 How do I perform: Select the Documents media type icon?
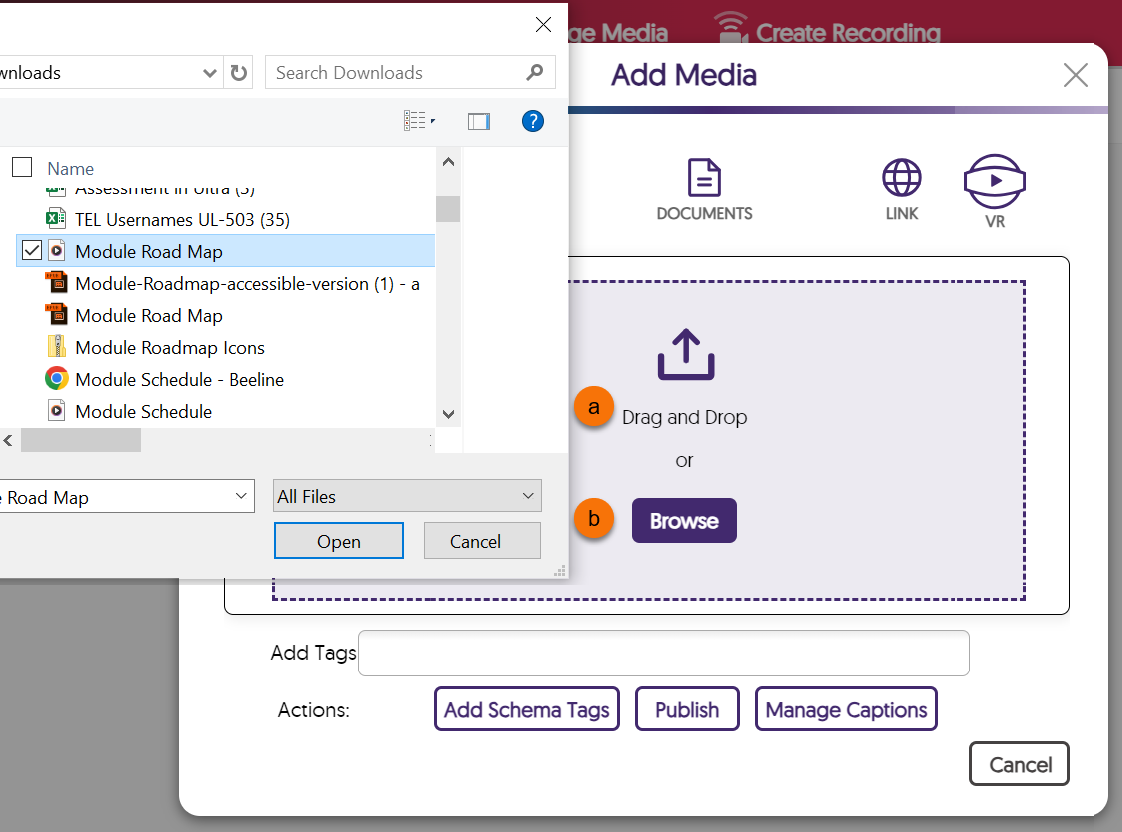(x=704, y=178)
